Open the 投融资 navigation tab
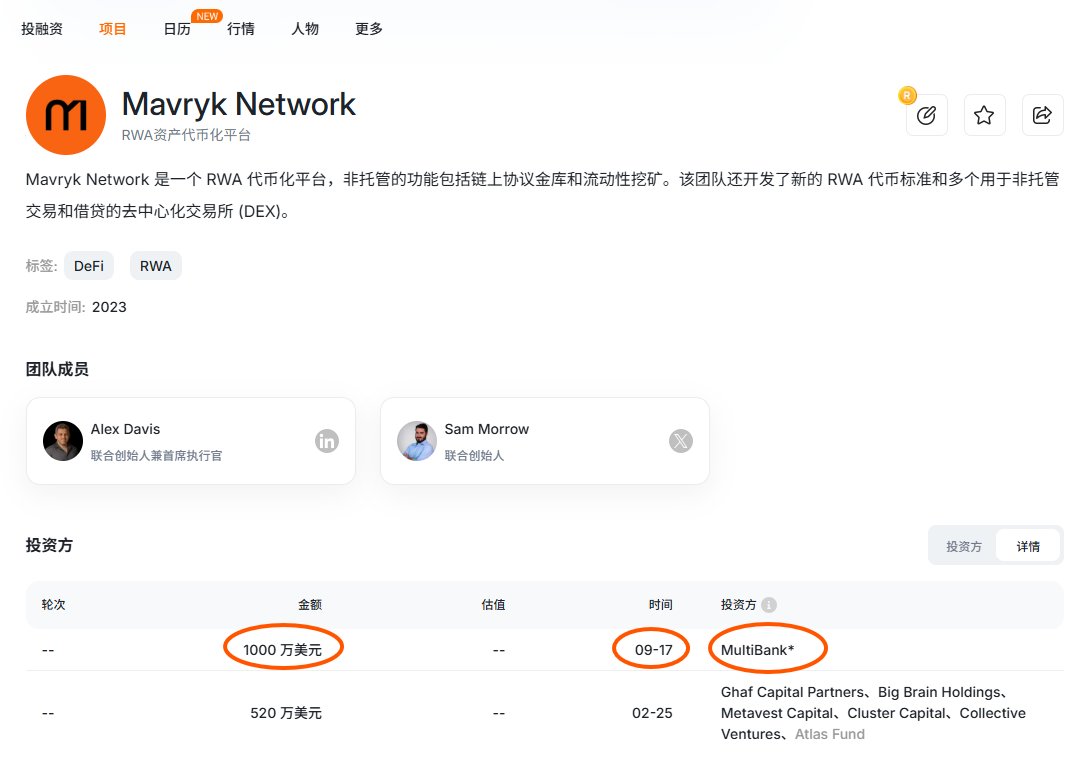Image resolution: width=1081 pixels, height=766 pixels. [x=41, y=29]
